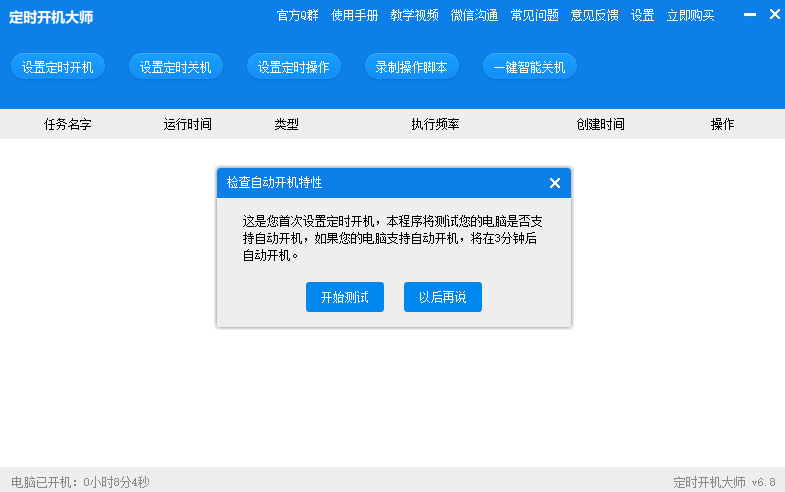Choose 以后再说 to postpone the test
785x492 pixels.
443,297
